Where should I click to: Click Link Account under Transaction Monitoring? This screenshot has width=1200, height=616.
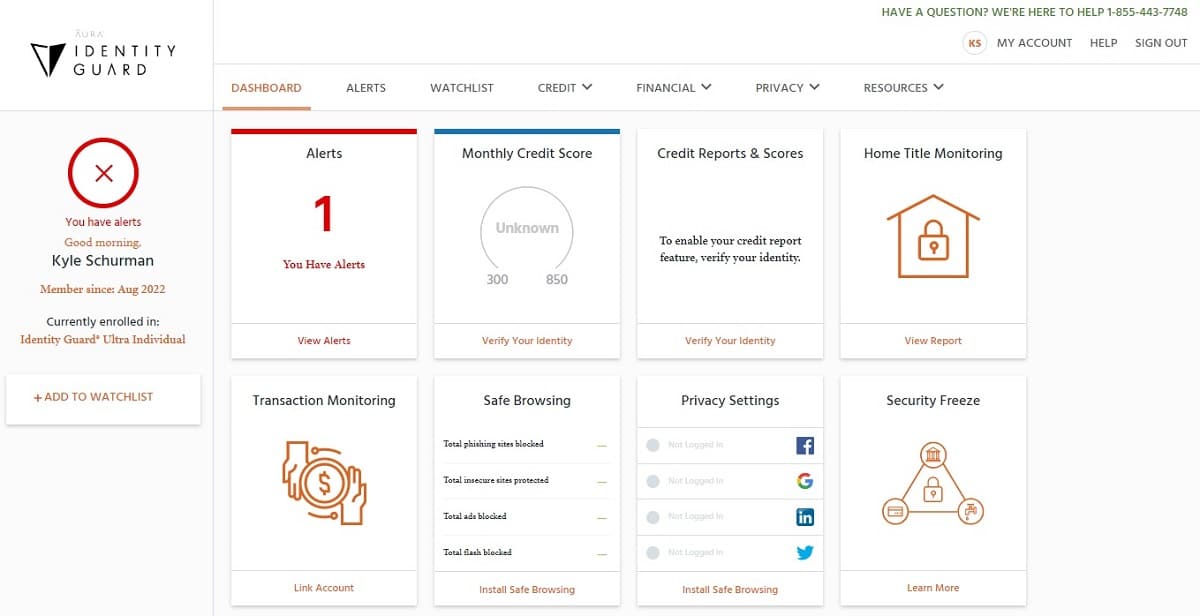324,588
